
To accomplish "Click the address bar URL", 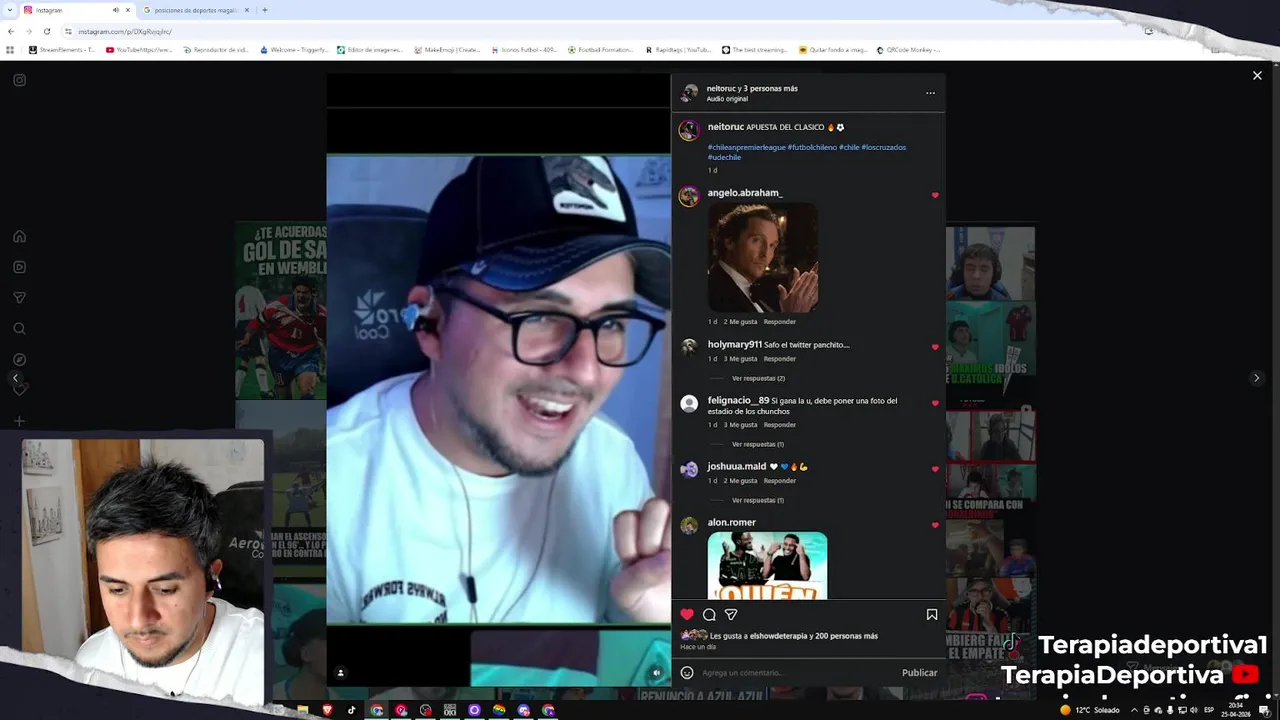I will (125, 31).
